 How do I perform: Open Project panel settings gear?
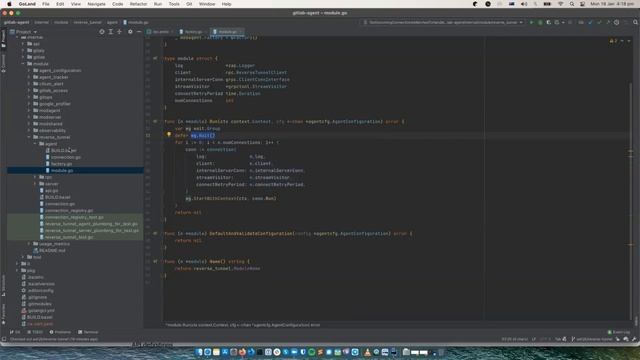click(130, 31)
